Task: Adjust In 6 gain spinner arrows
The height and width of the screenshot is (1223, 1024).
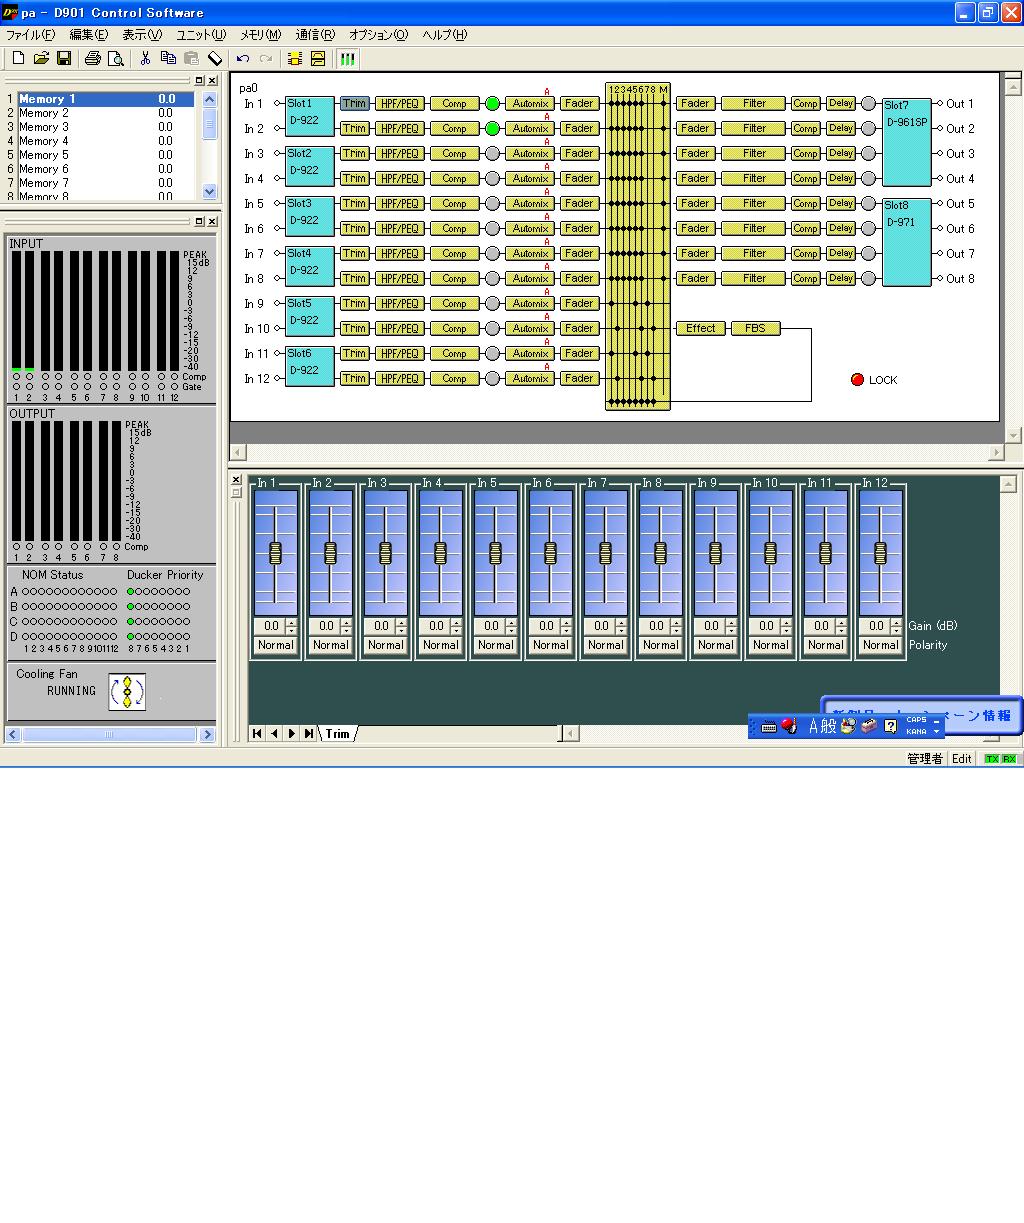Action: point(566,626)
